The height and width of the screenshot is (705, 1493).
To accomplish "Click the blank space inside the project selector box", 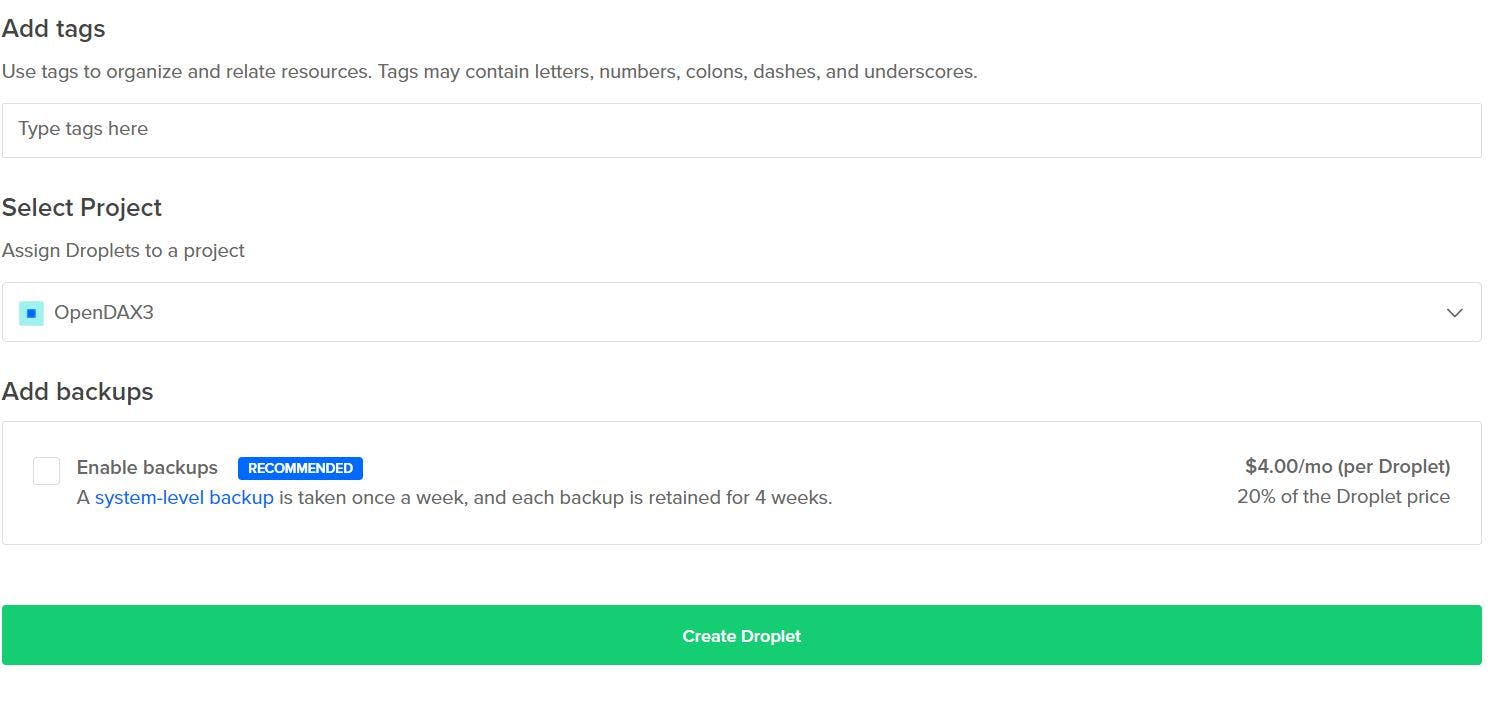I will 800,312.
